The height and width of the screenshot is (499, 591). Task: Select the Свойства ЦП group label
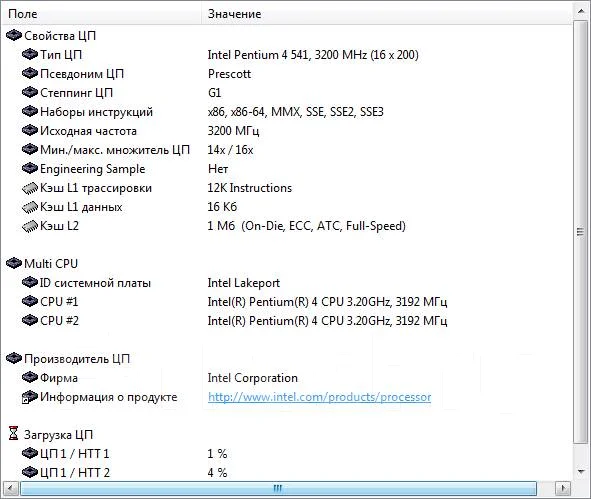tap(60, 36)
